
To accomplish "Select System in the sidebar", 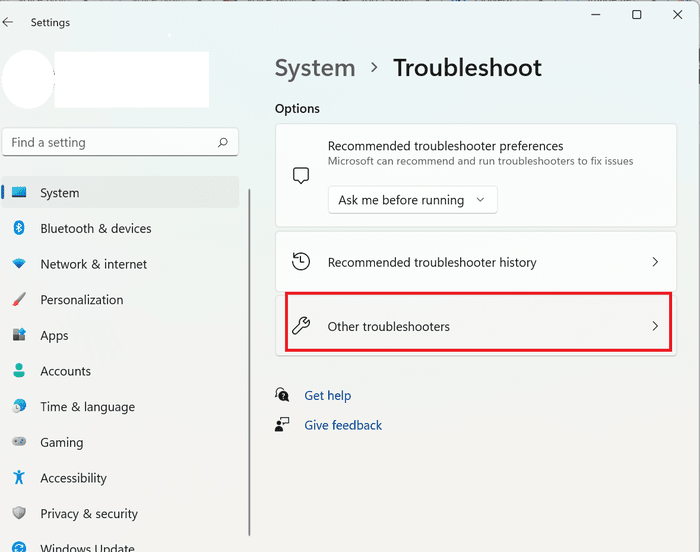I will [x=120, y=192].
